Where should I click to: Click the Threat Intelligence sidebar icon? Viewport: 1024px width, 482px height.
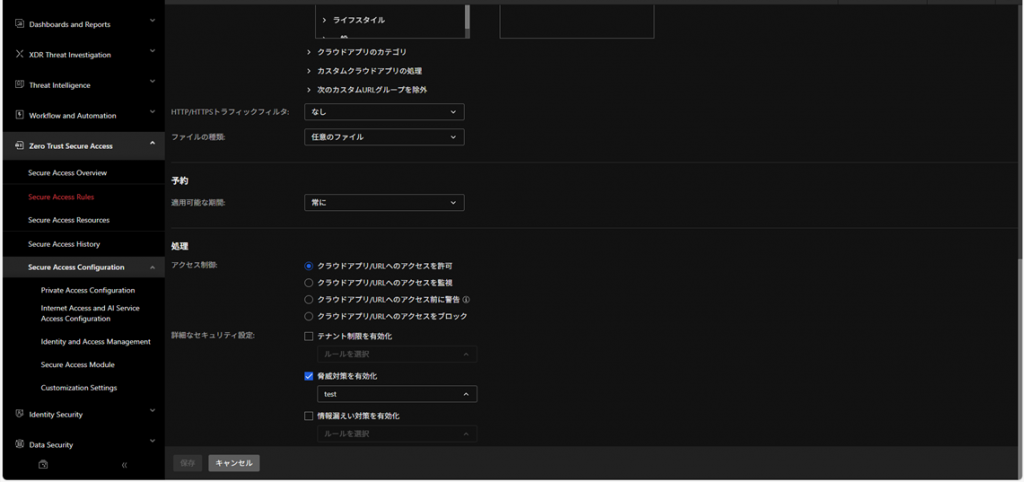point(19,85)
